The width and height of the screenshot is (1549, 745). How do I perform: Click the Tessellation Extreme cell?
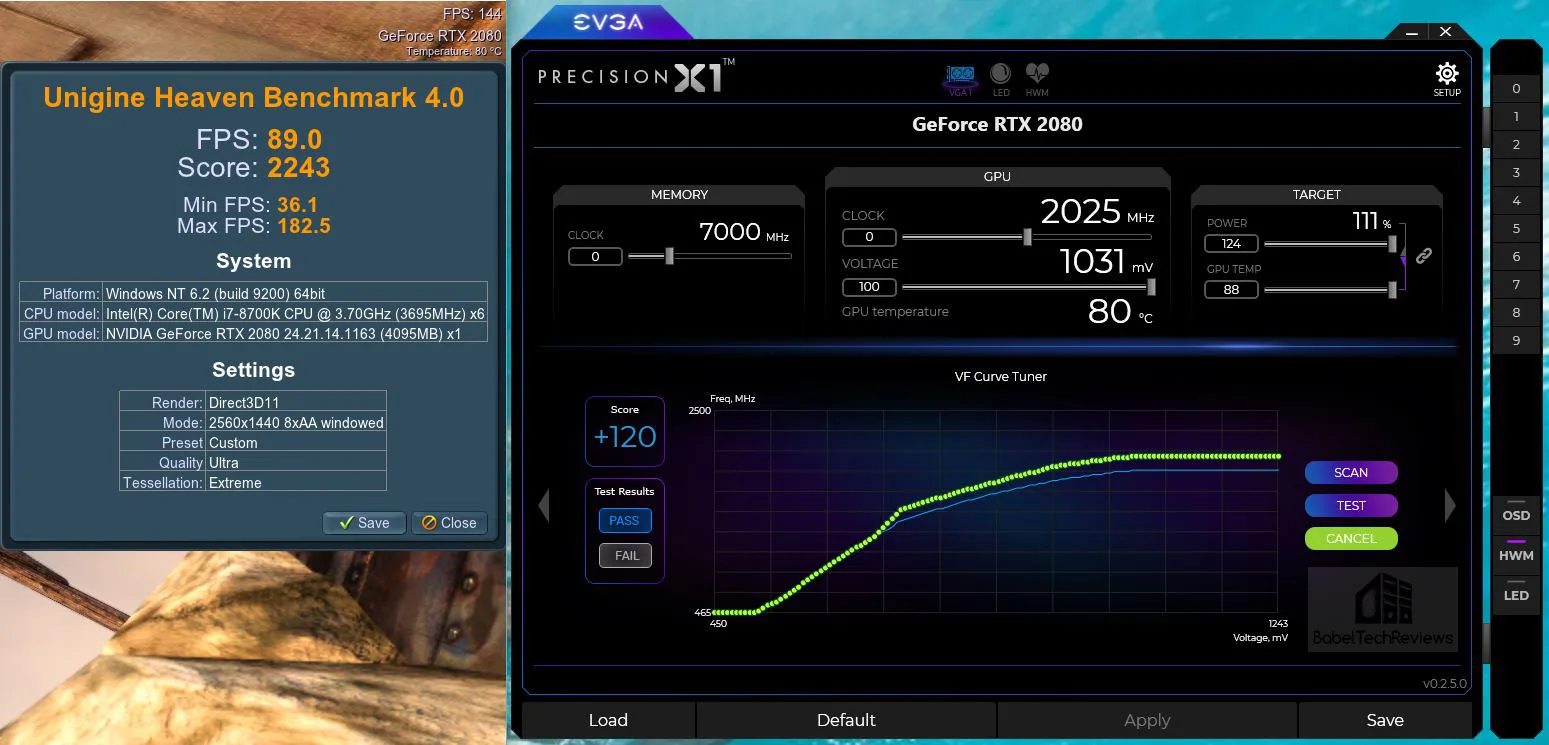pyautogui.click(x=296, y=482)
